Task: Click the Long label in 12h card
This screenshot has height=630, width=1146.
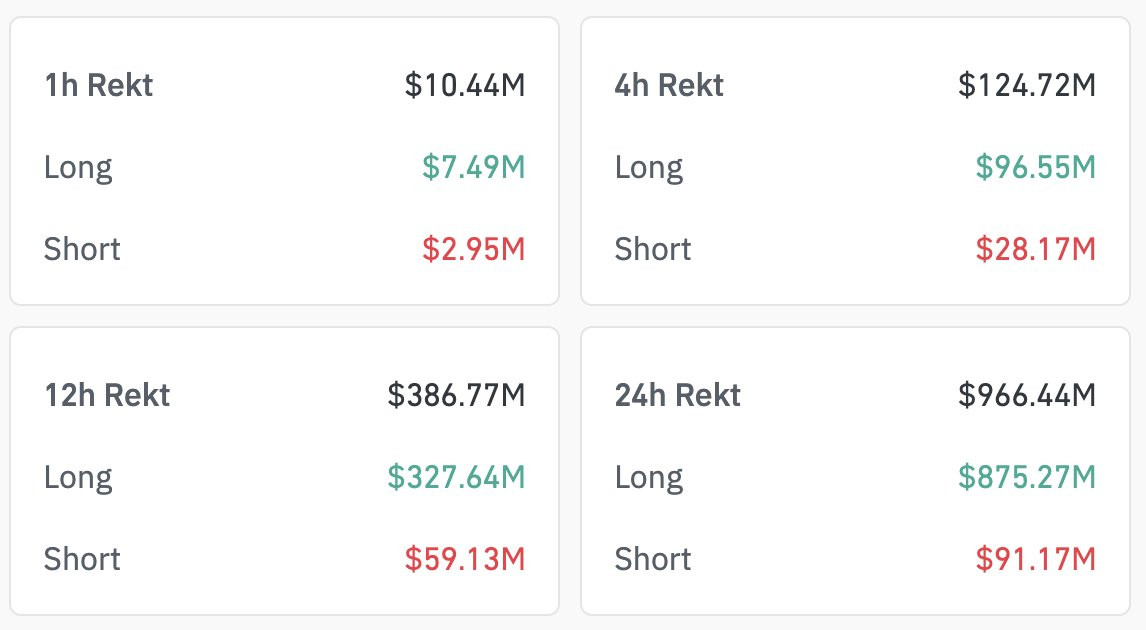Action: pos(78,477)
